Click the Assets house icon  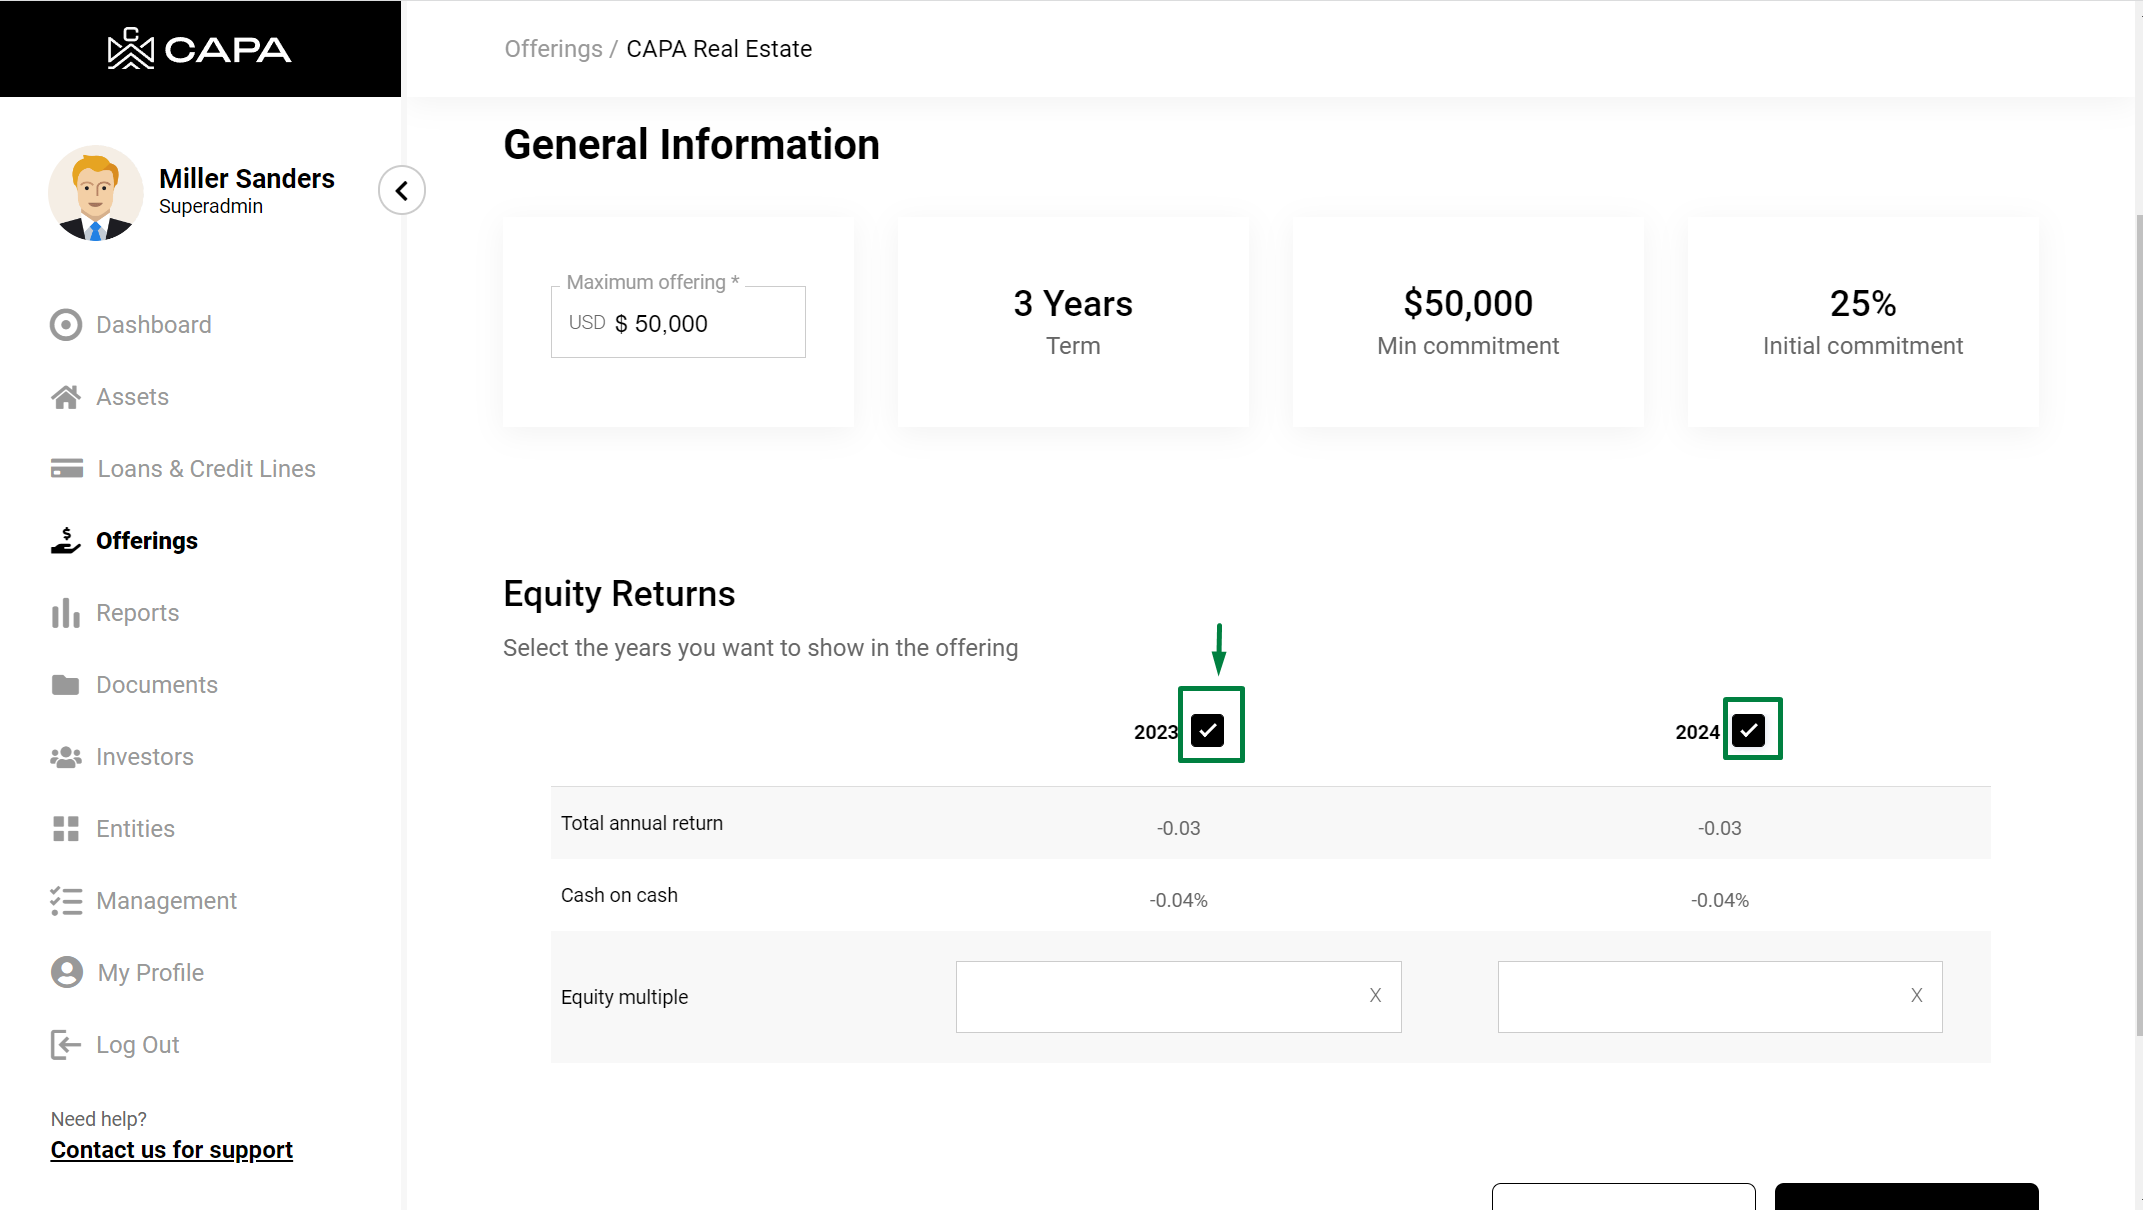coord(66,397)
